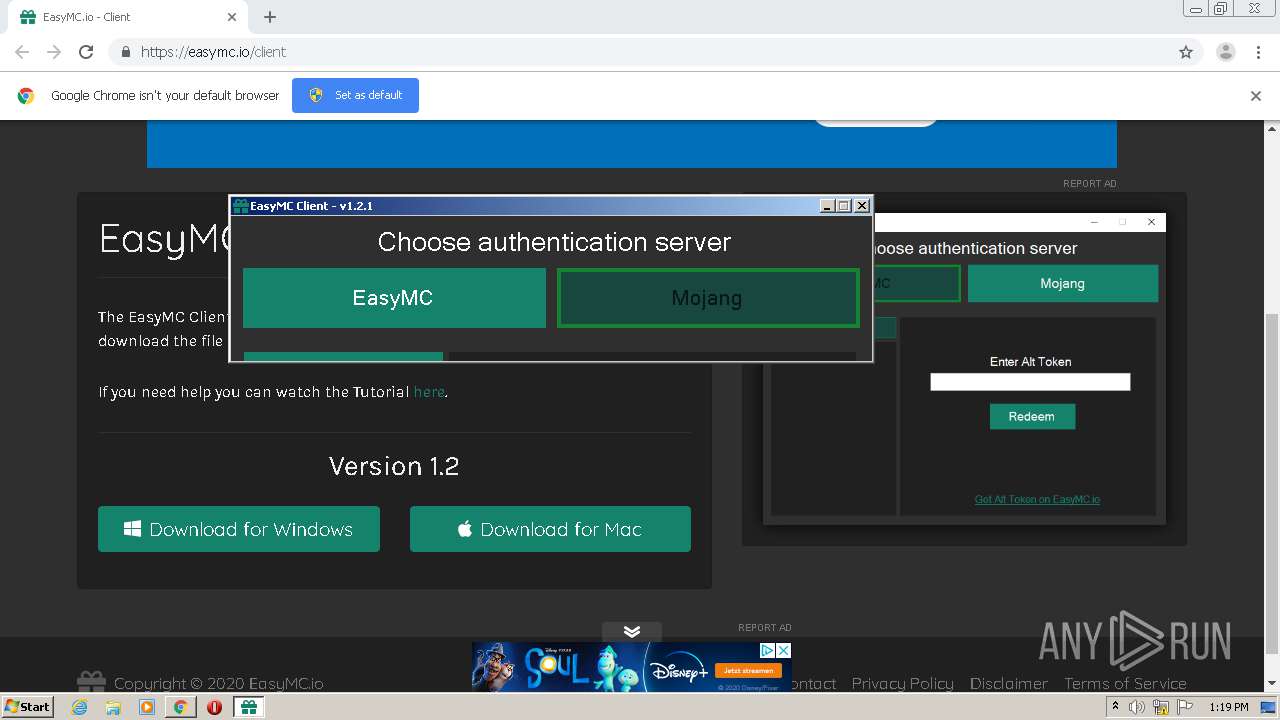The width and height of the screenshot is (1280, 720).
Task: Click Download for Windows button
Action: tap(239, 529)
